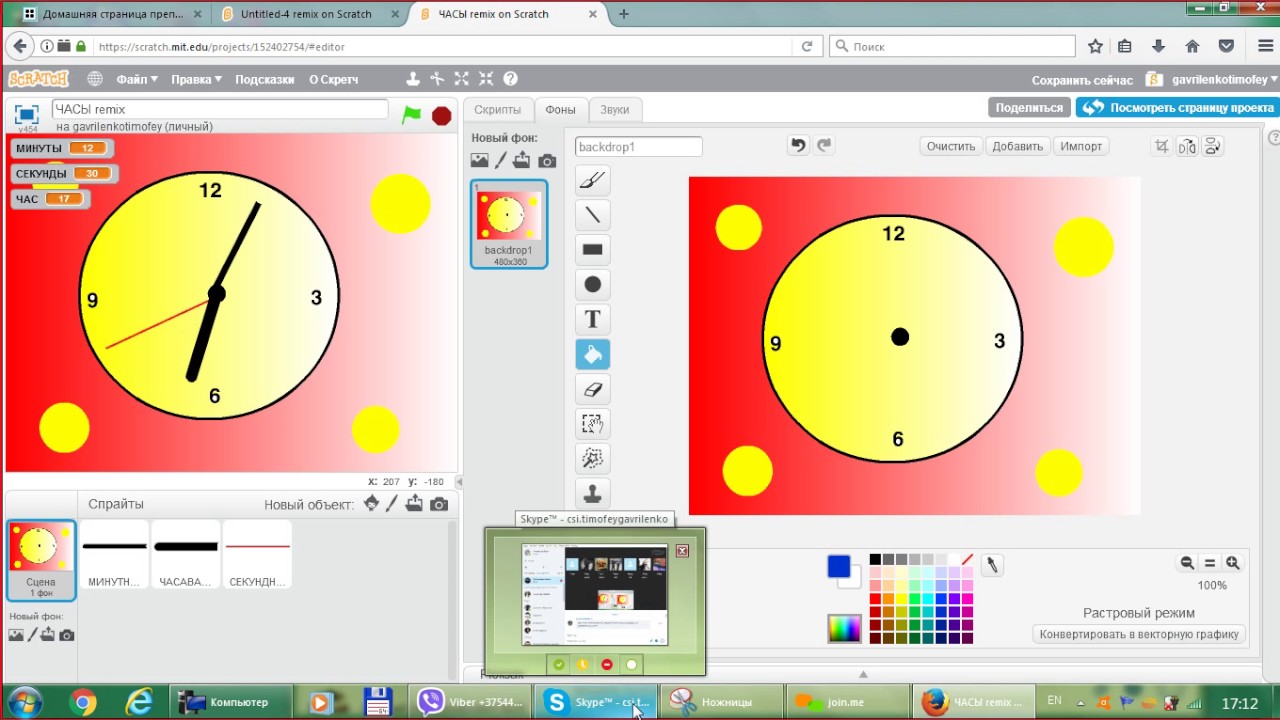The height and width of the screenshot is (720, 1280).
Task: Click the Добавить button
Action: (x=1017, y=146)
